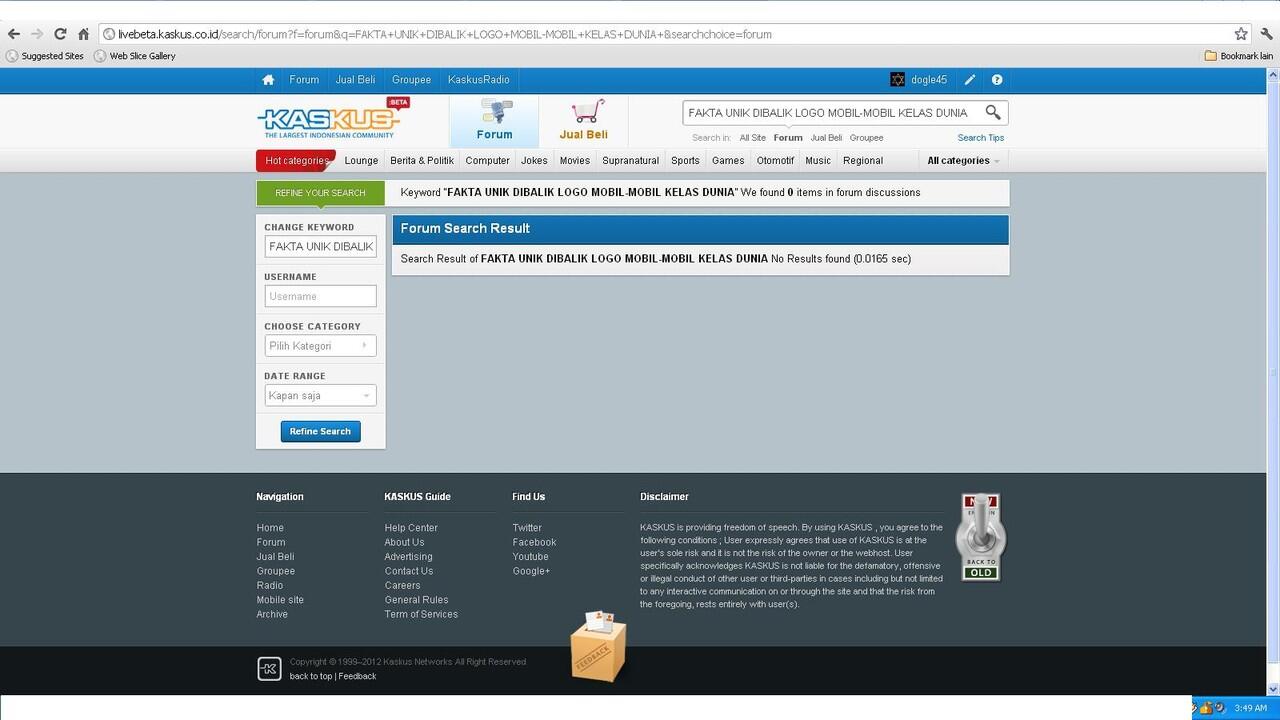Open the Feedback box icon
The width and height of the screenshot is (1280, 720).
[x=598, y=646]
